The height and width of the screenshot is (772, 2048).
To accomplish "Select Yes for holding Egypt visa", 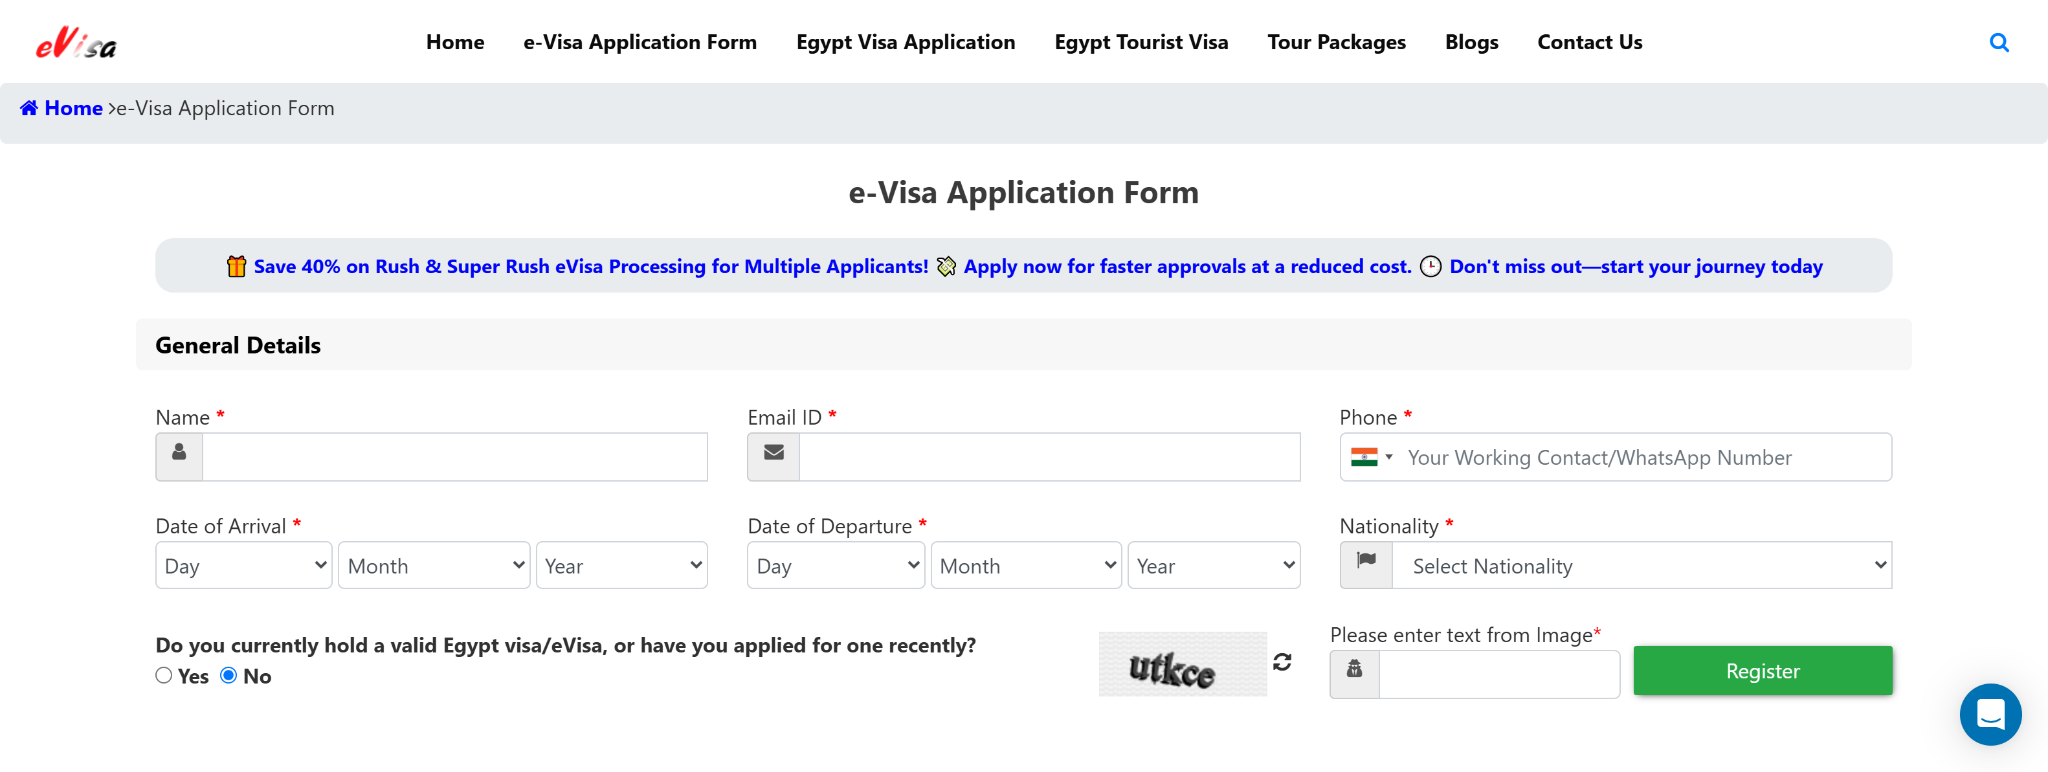I will (x=164, y=676).
